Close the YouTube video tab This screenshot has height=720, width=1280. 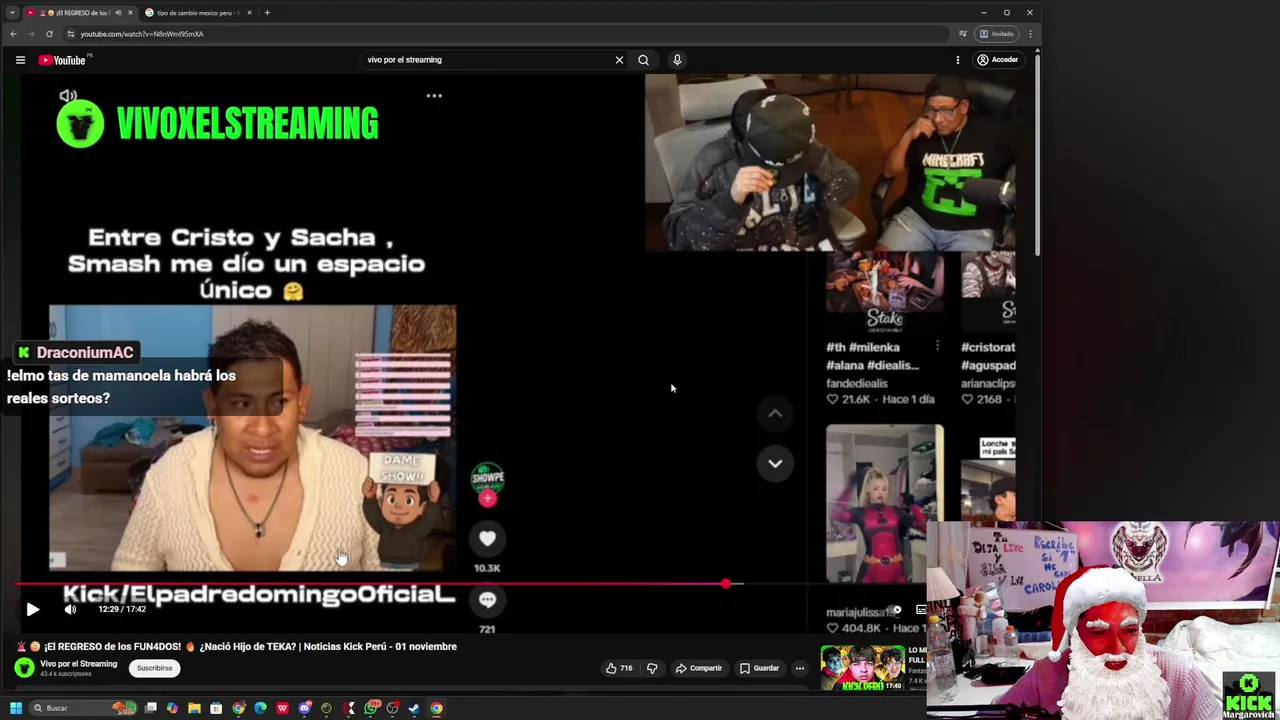pyautogui.click(x=132, y=13)
